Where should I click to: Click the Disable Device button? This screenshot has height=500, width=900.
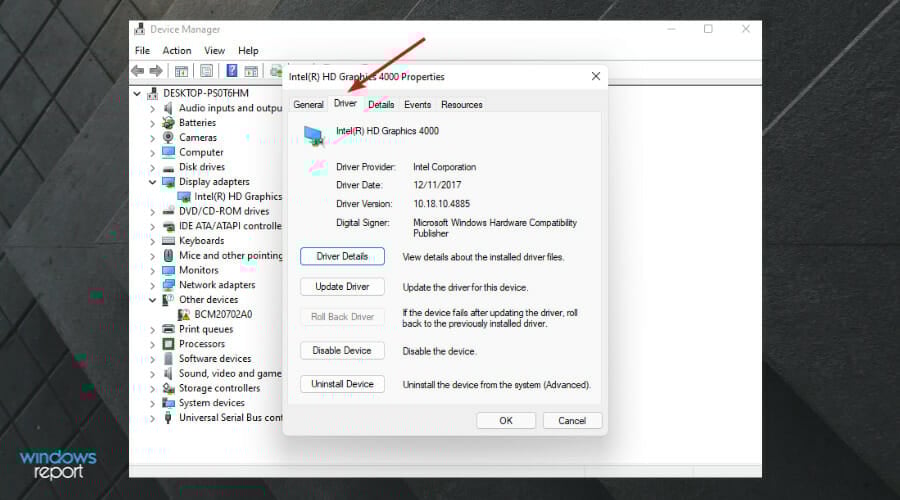click(342, 350)
